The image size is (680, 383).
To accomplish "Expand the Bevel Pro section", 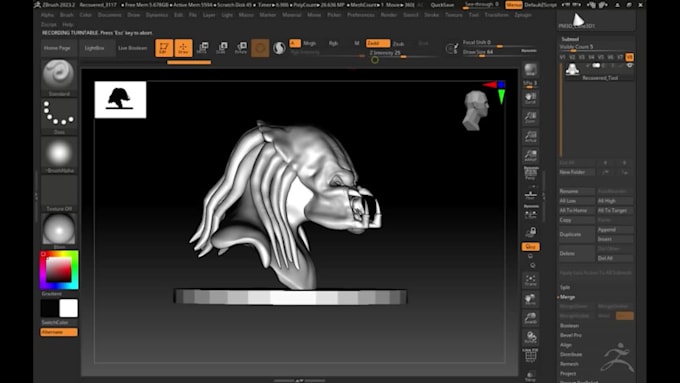I will (571, 335).
